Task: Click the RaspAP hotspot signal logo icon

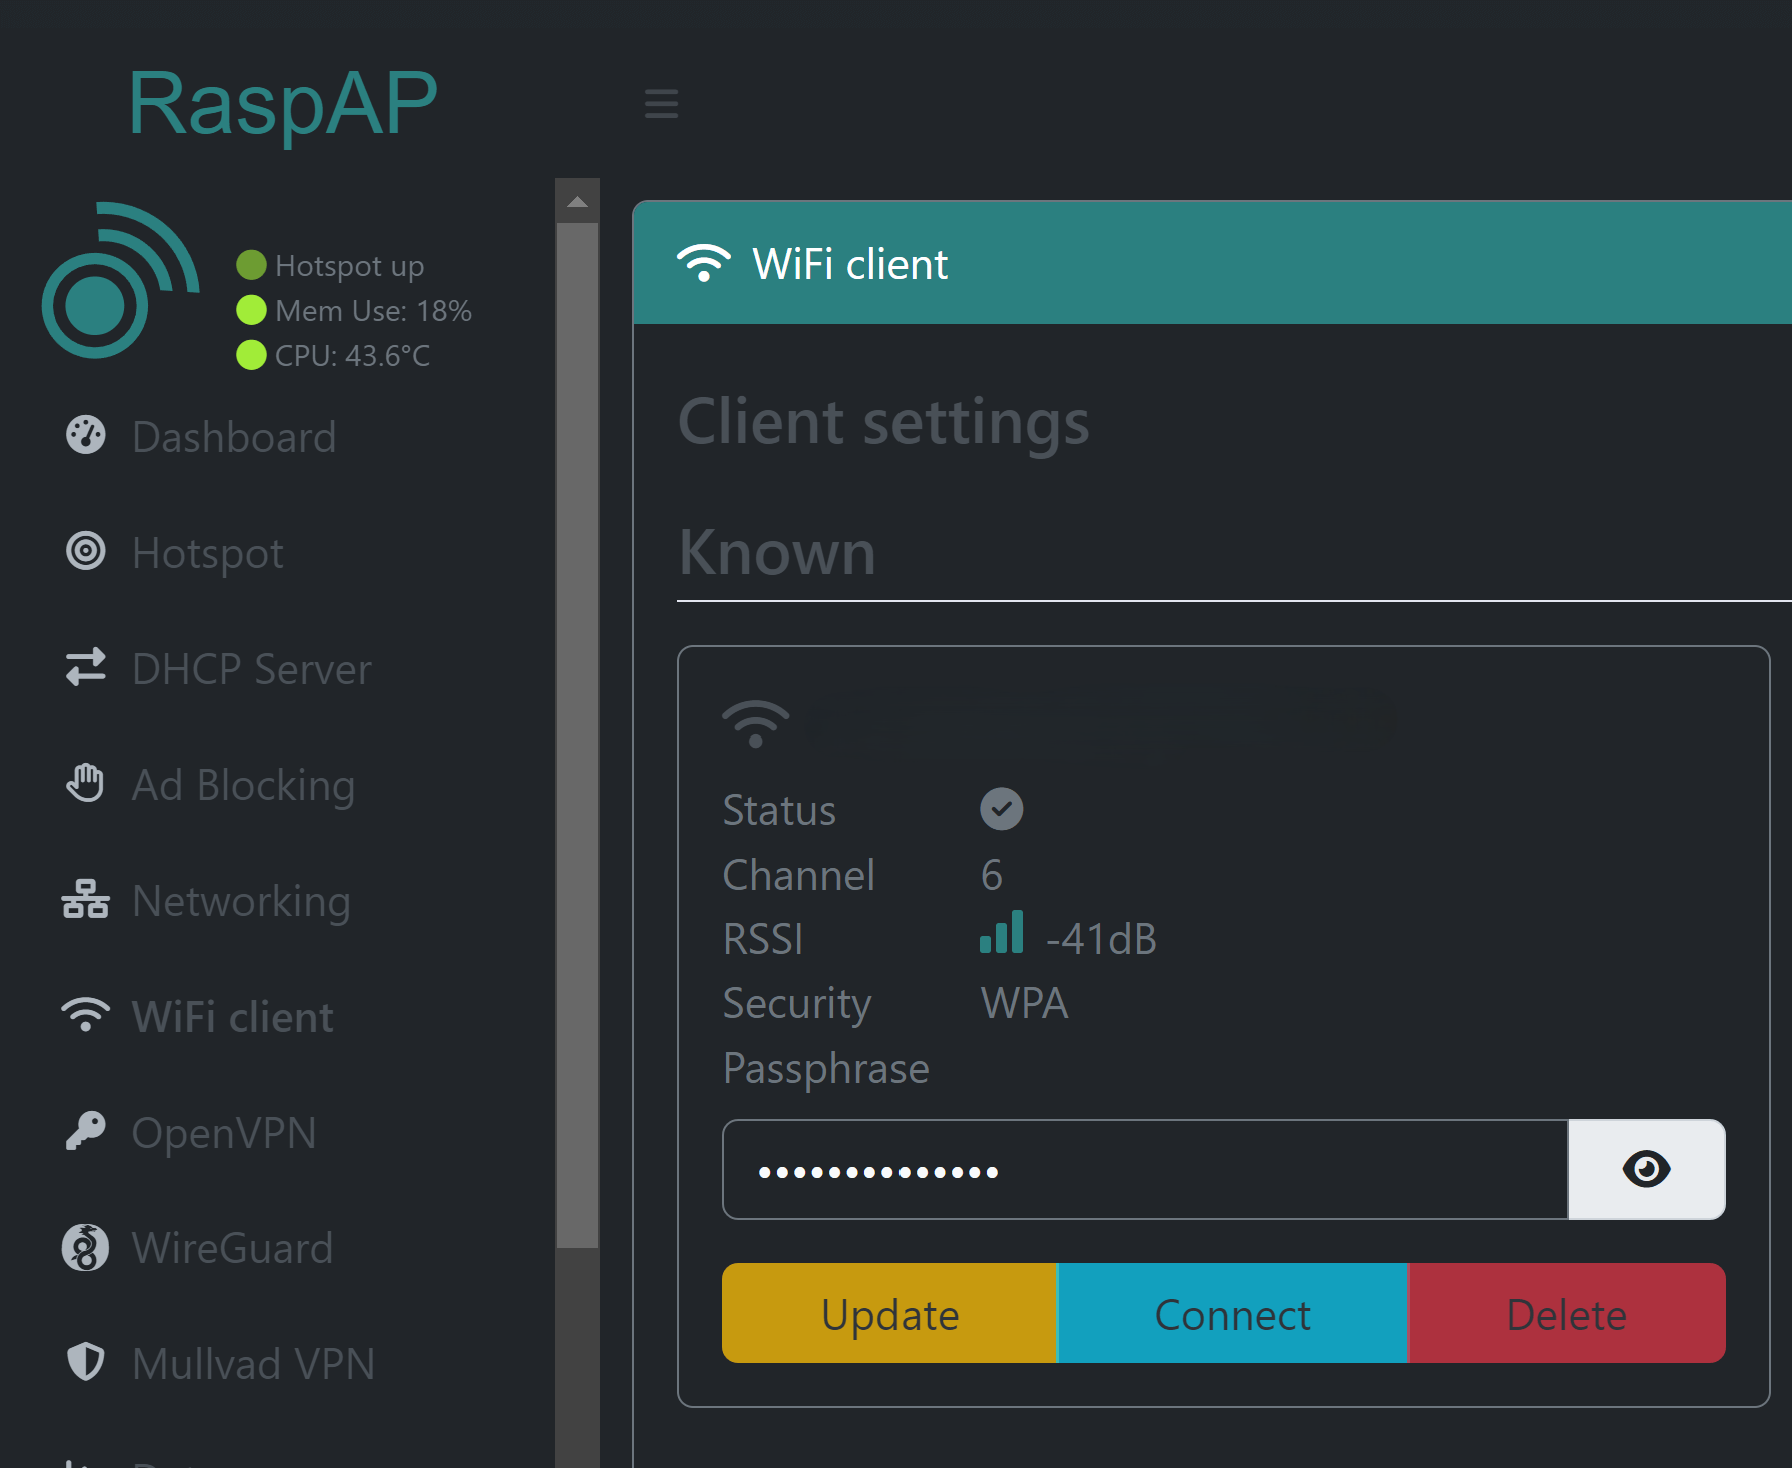Action: pyautogui.click(x=121, y=280)
